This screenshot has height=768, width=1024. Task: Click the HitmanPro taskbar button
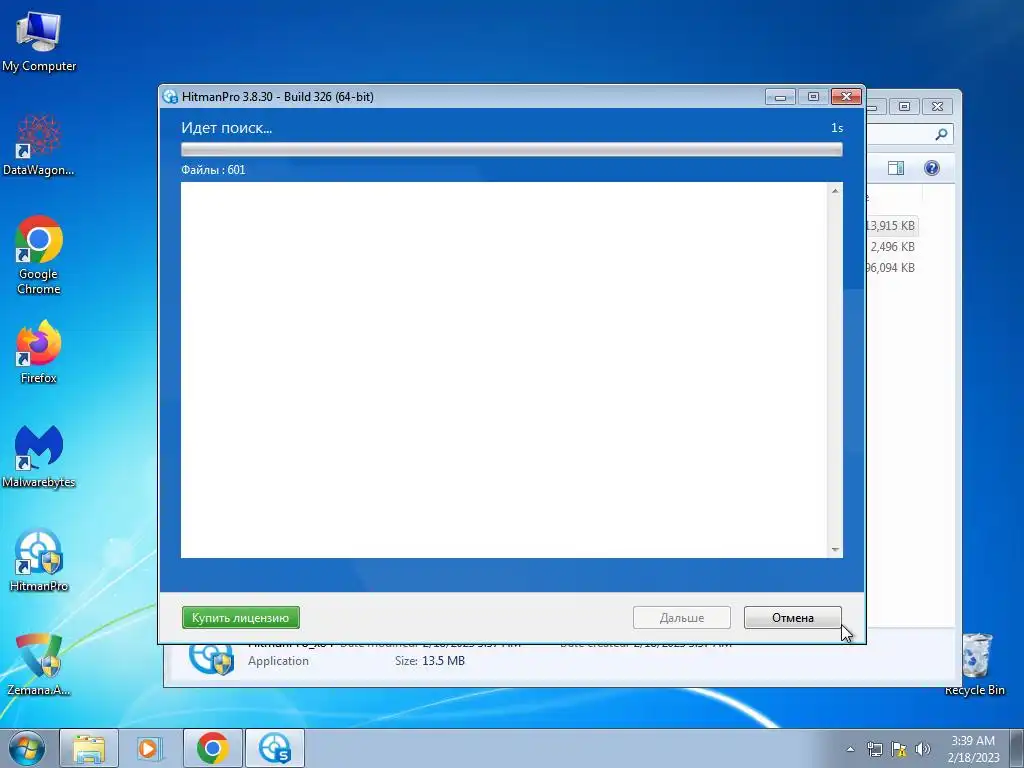click(x=274, y=748)
